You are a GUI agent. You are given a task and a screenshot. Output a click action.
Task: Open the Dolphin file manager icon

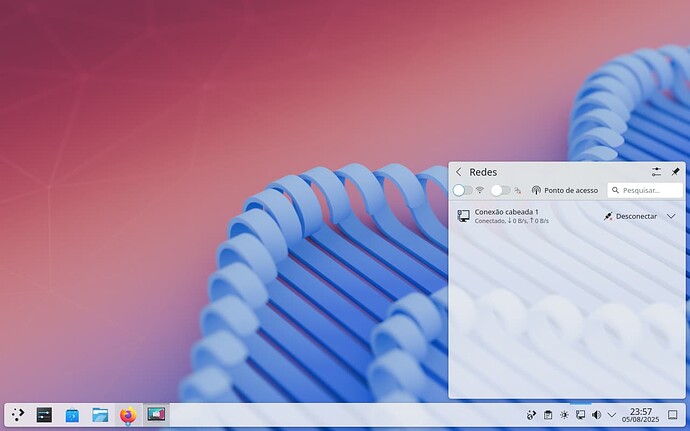point(100,414)
